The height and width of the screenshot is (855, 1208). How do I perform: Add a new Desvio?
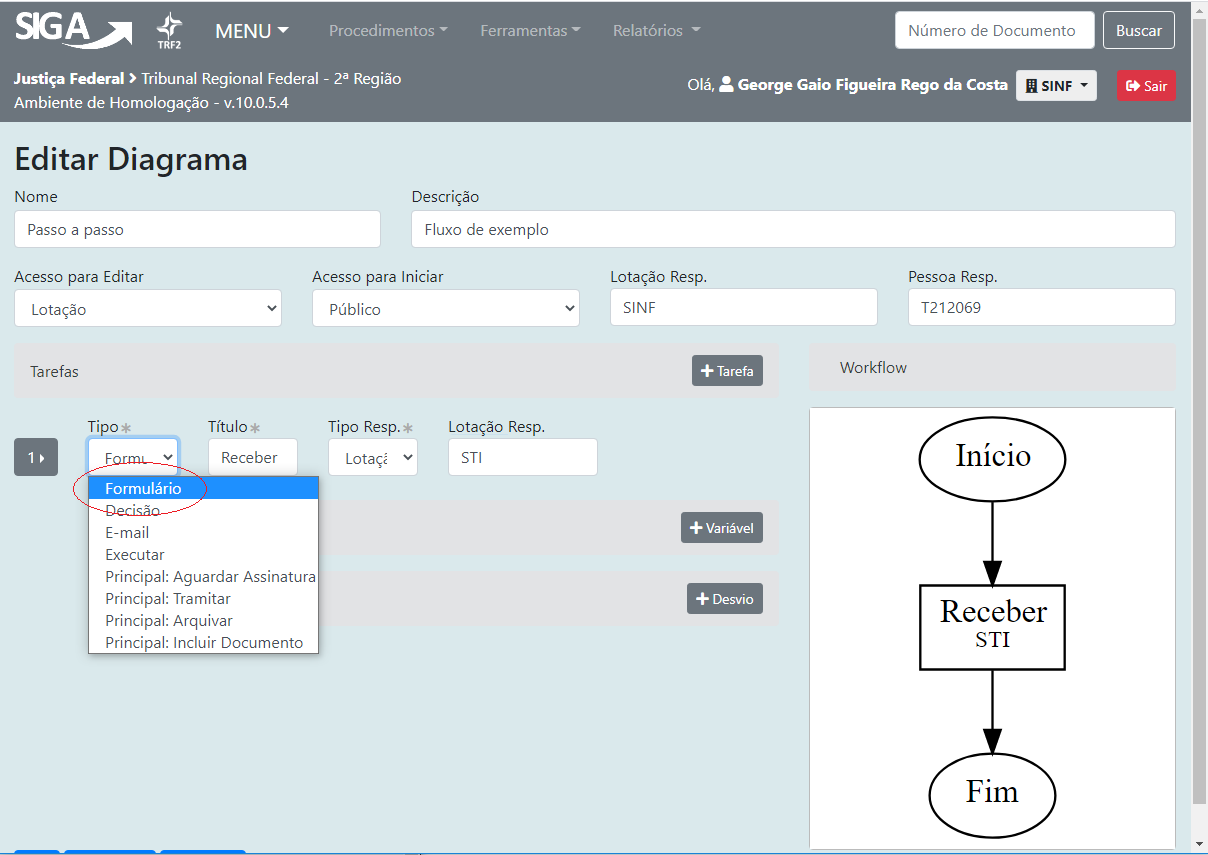click(724, 599)
